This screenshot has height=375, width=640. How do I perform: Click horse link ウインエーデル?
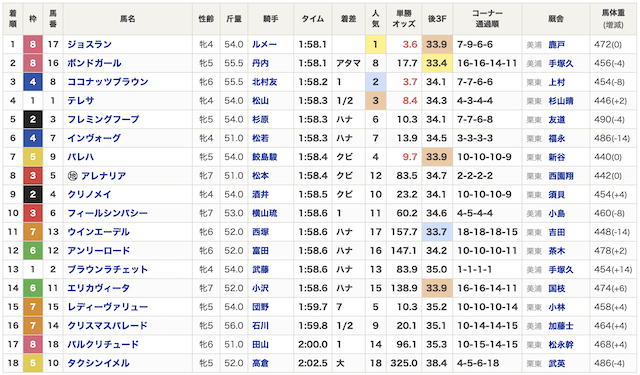pos(98,232)
